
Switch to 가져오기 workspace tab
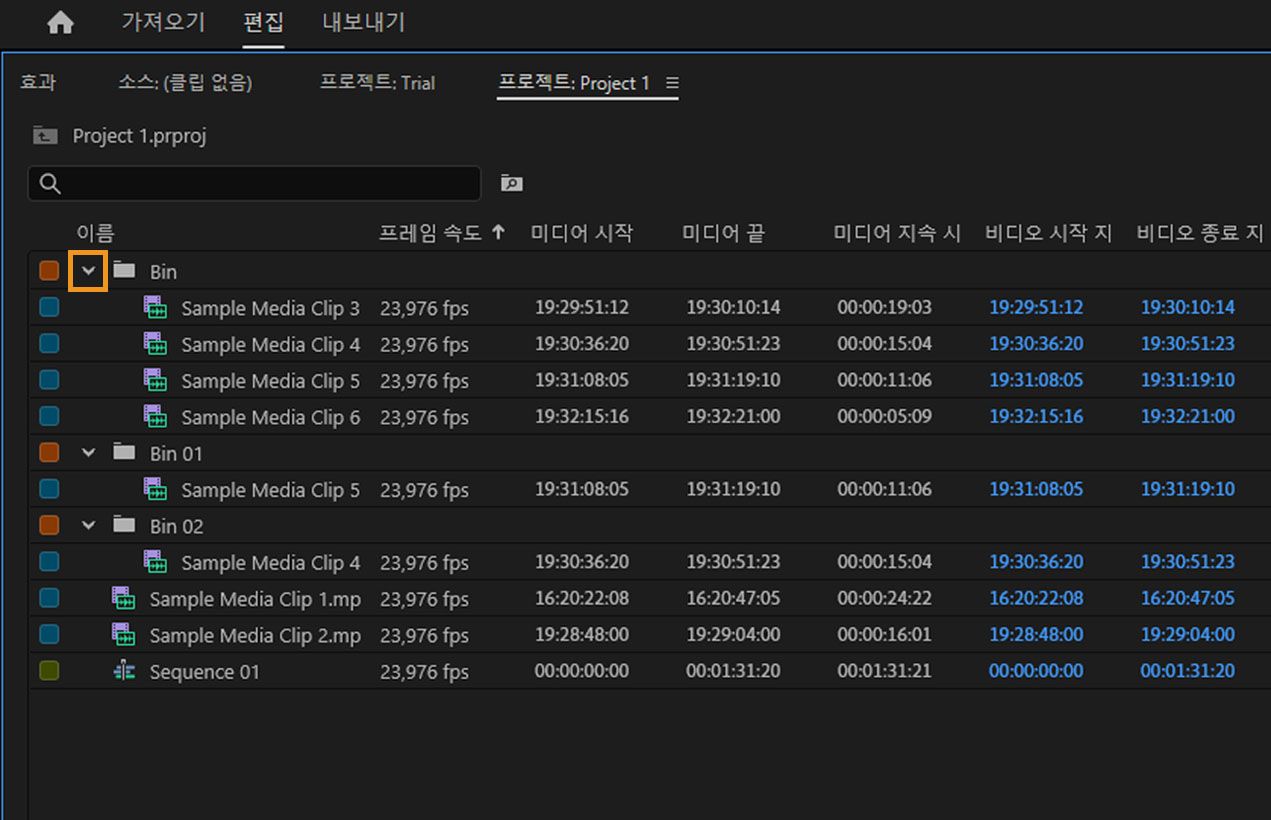coord(163,22)
